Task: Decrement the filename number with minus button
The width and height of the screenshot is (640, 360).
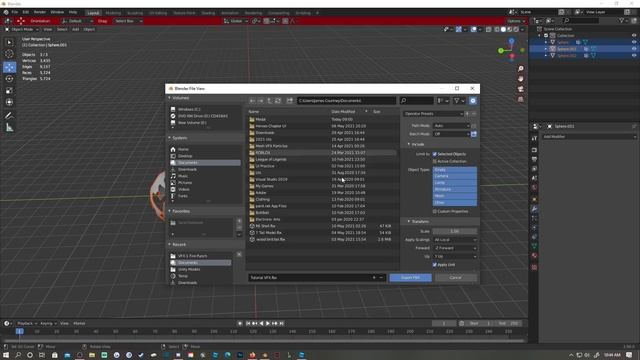Action: pos(381,278)
